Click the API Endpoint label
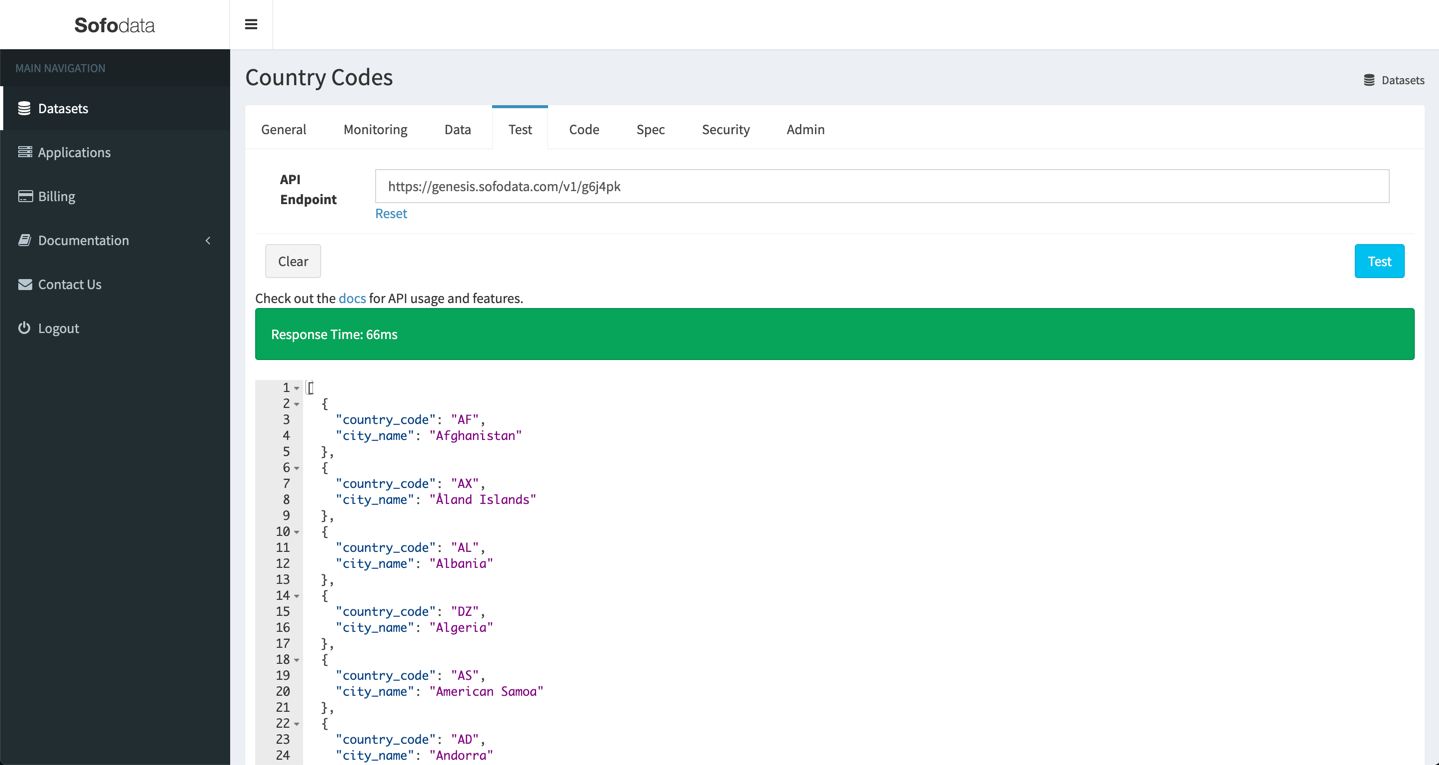 coord(308,189)
